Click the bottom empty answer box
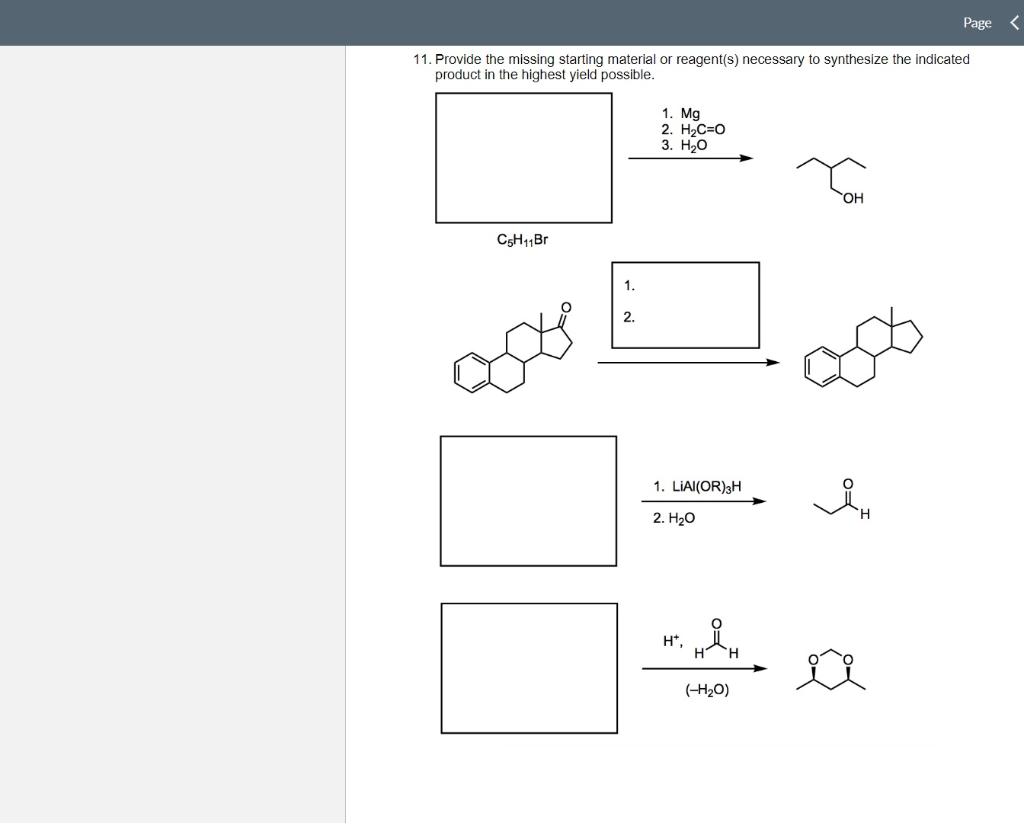 [529, 668]
